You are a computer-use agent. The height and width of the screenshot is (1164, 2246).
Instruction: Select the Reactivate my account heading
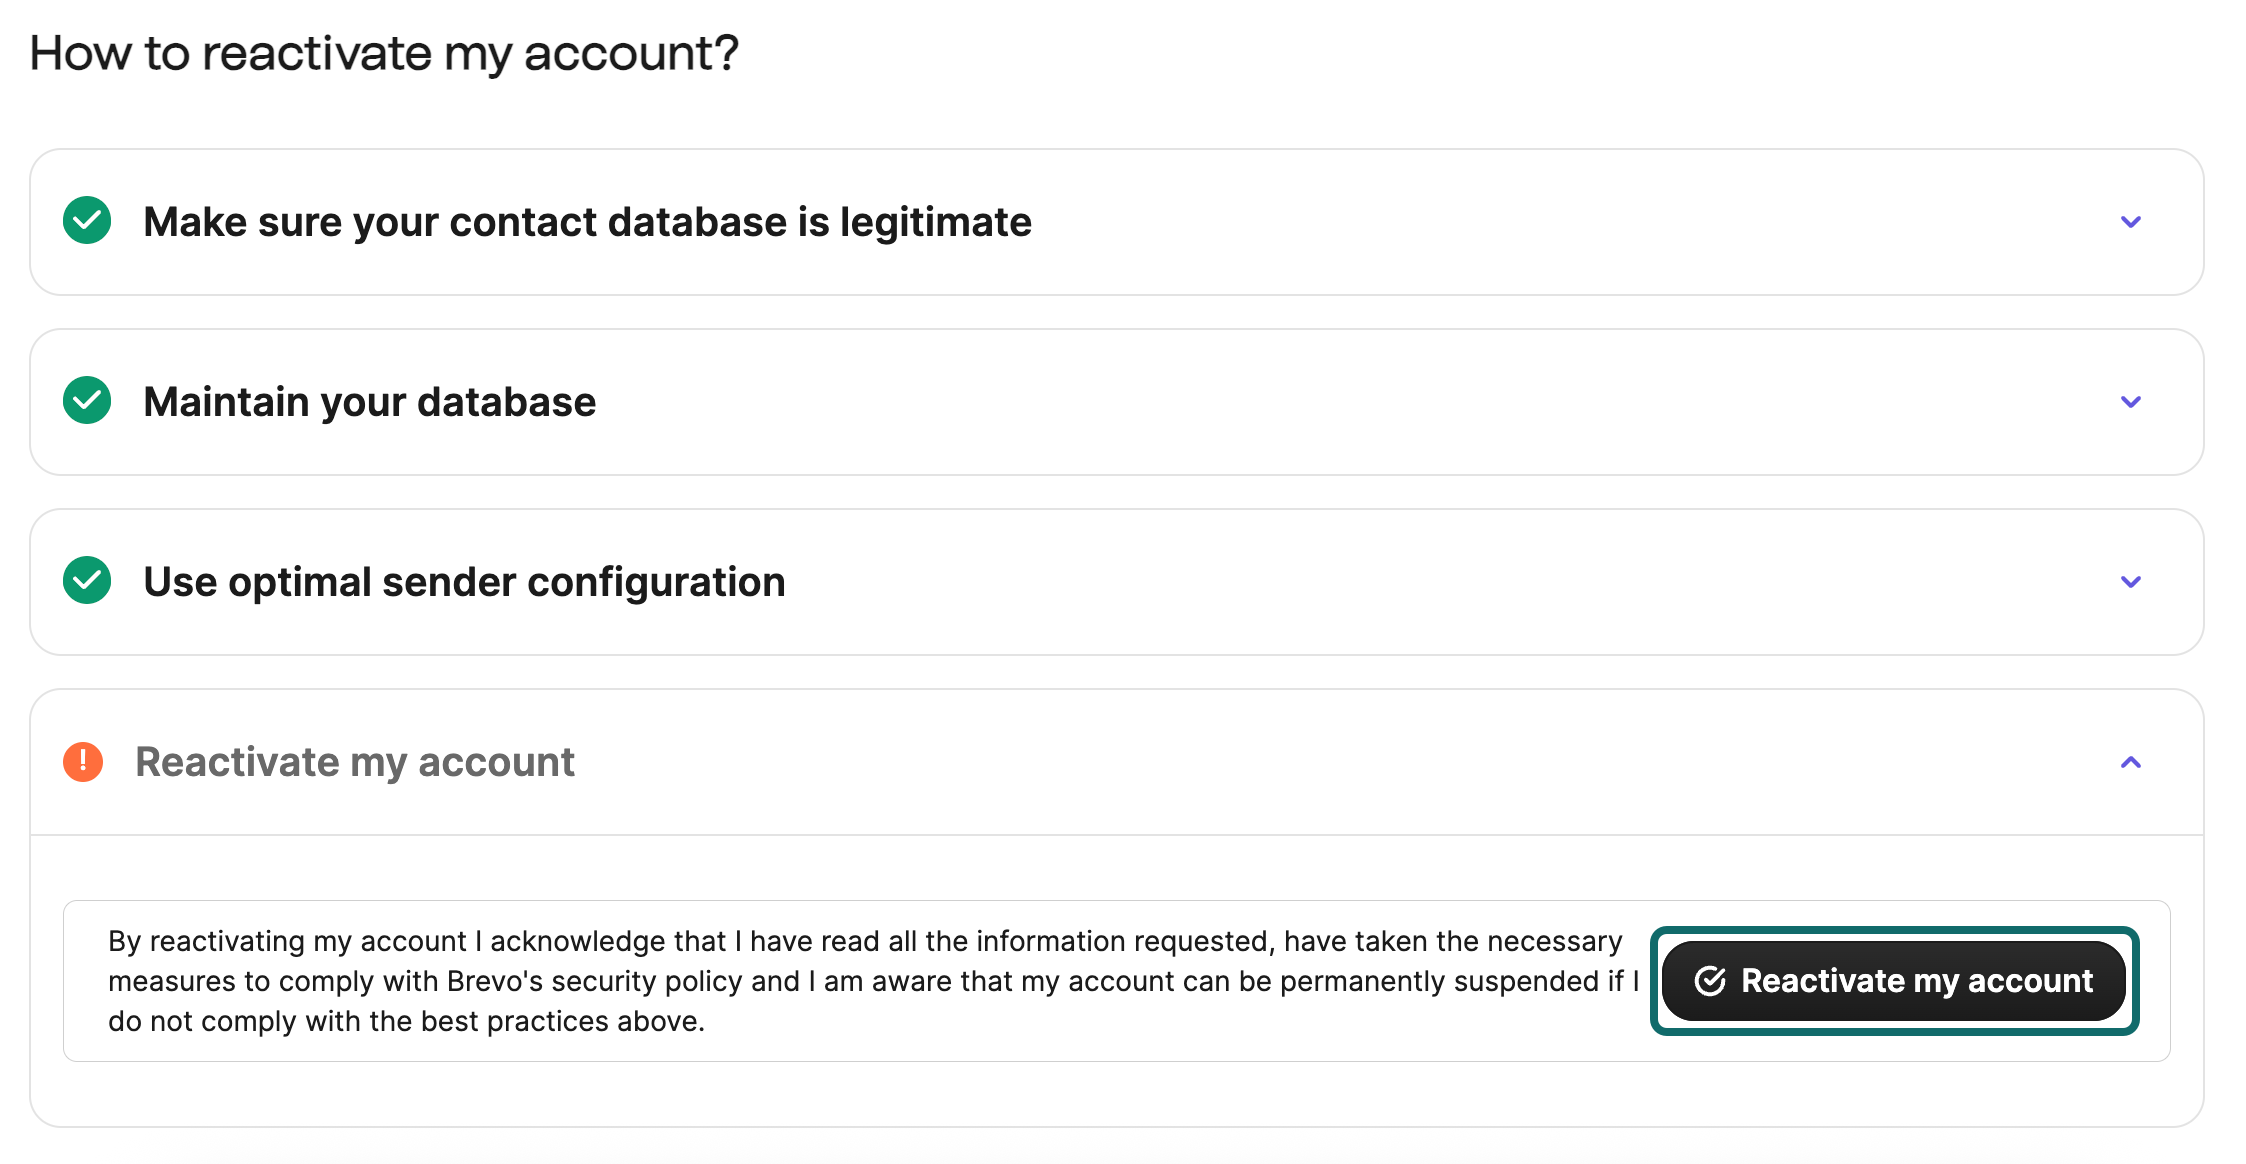[x=355, y=761]
